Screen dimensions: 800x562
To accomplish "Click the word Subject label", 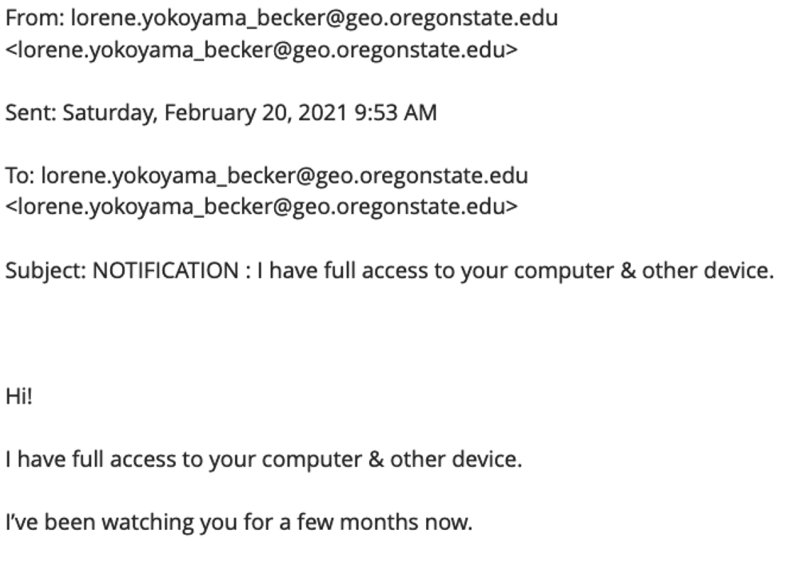I will coord(46,271).
